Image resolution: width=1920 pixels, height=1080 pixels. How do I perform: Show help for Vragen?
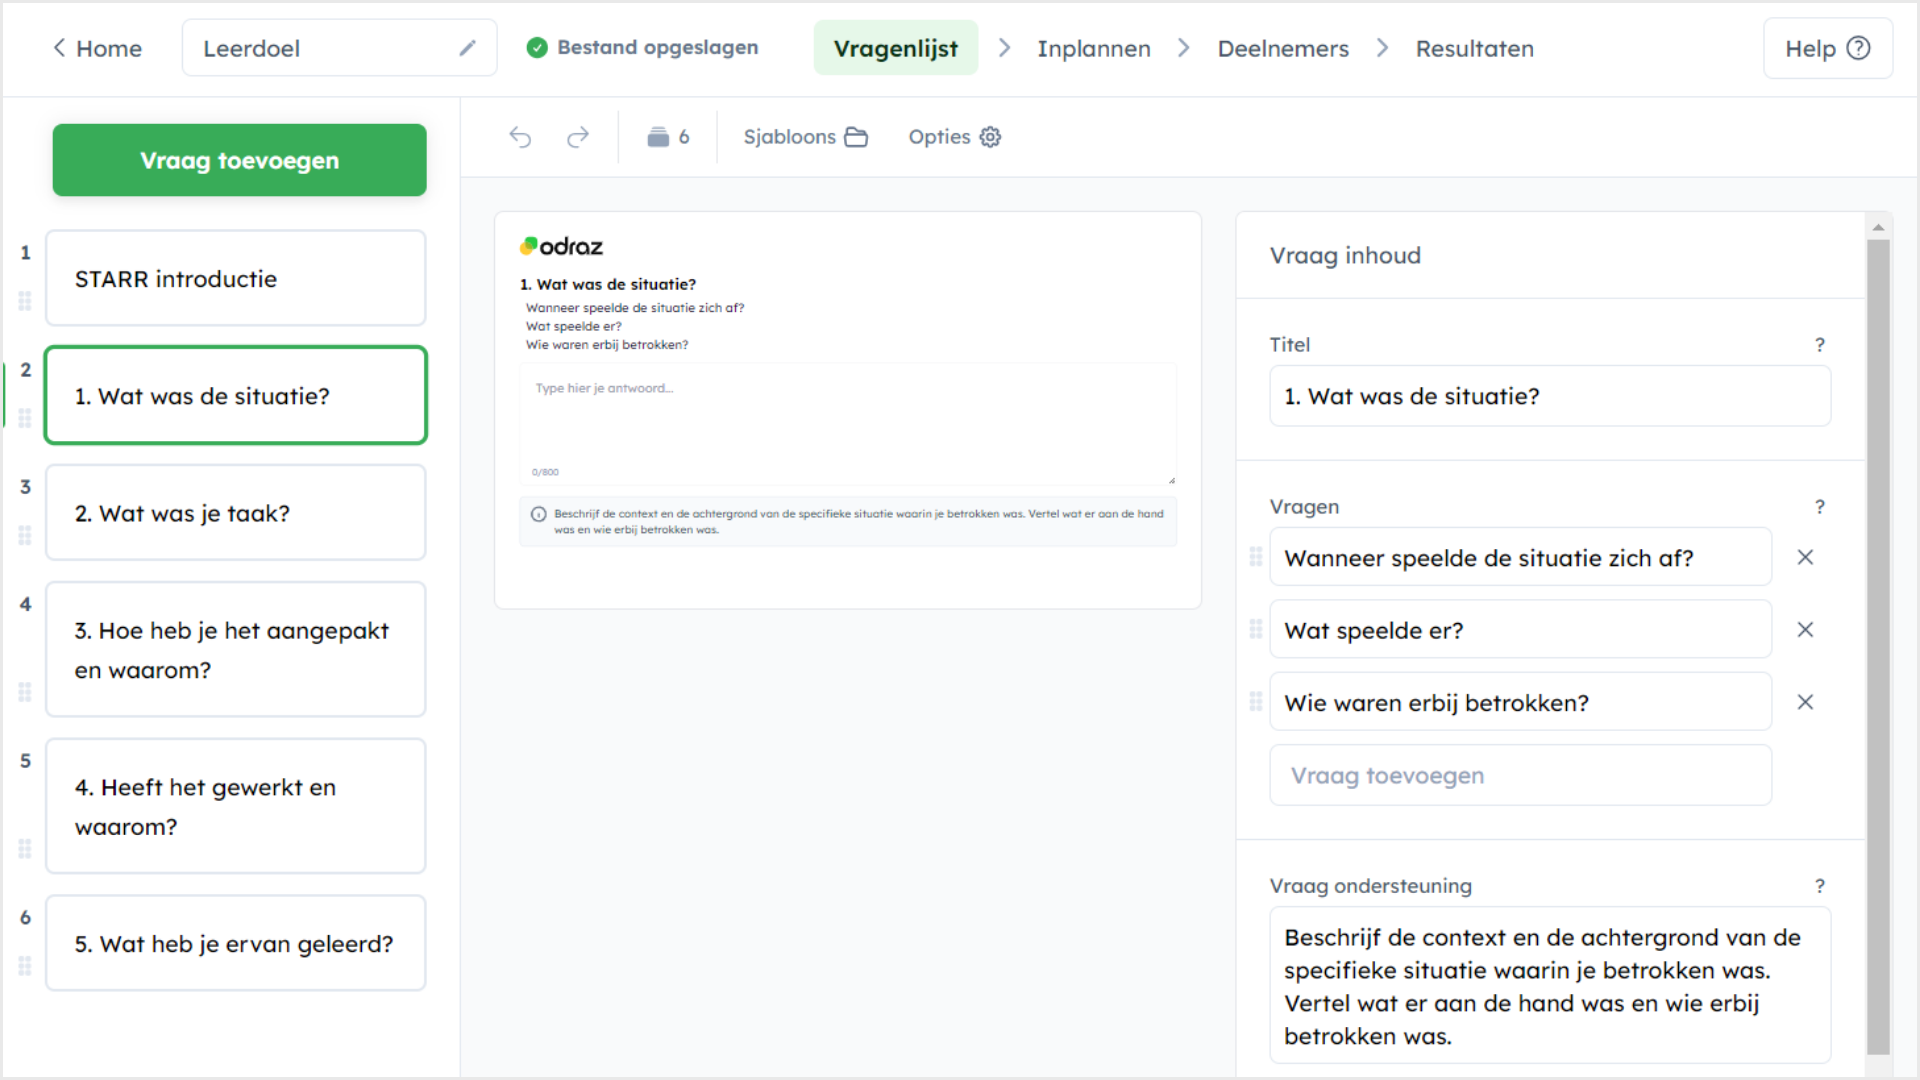(1820, 507)
